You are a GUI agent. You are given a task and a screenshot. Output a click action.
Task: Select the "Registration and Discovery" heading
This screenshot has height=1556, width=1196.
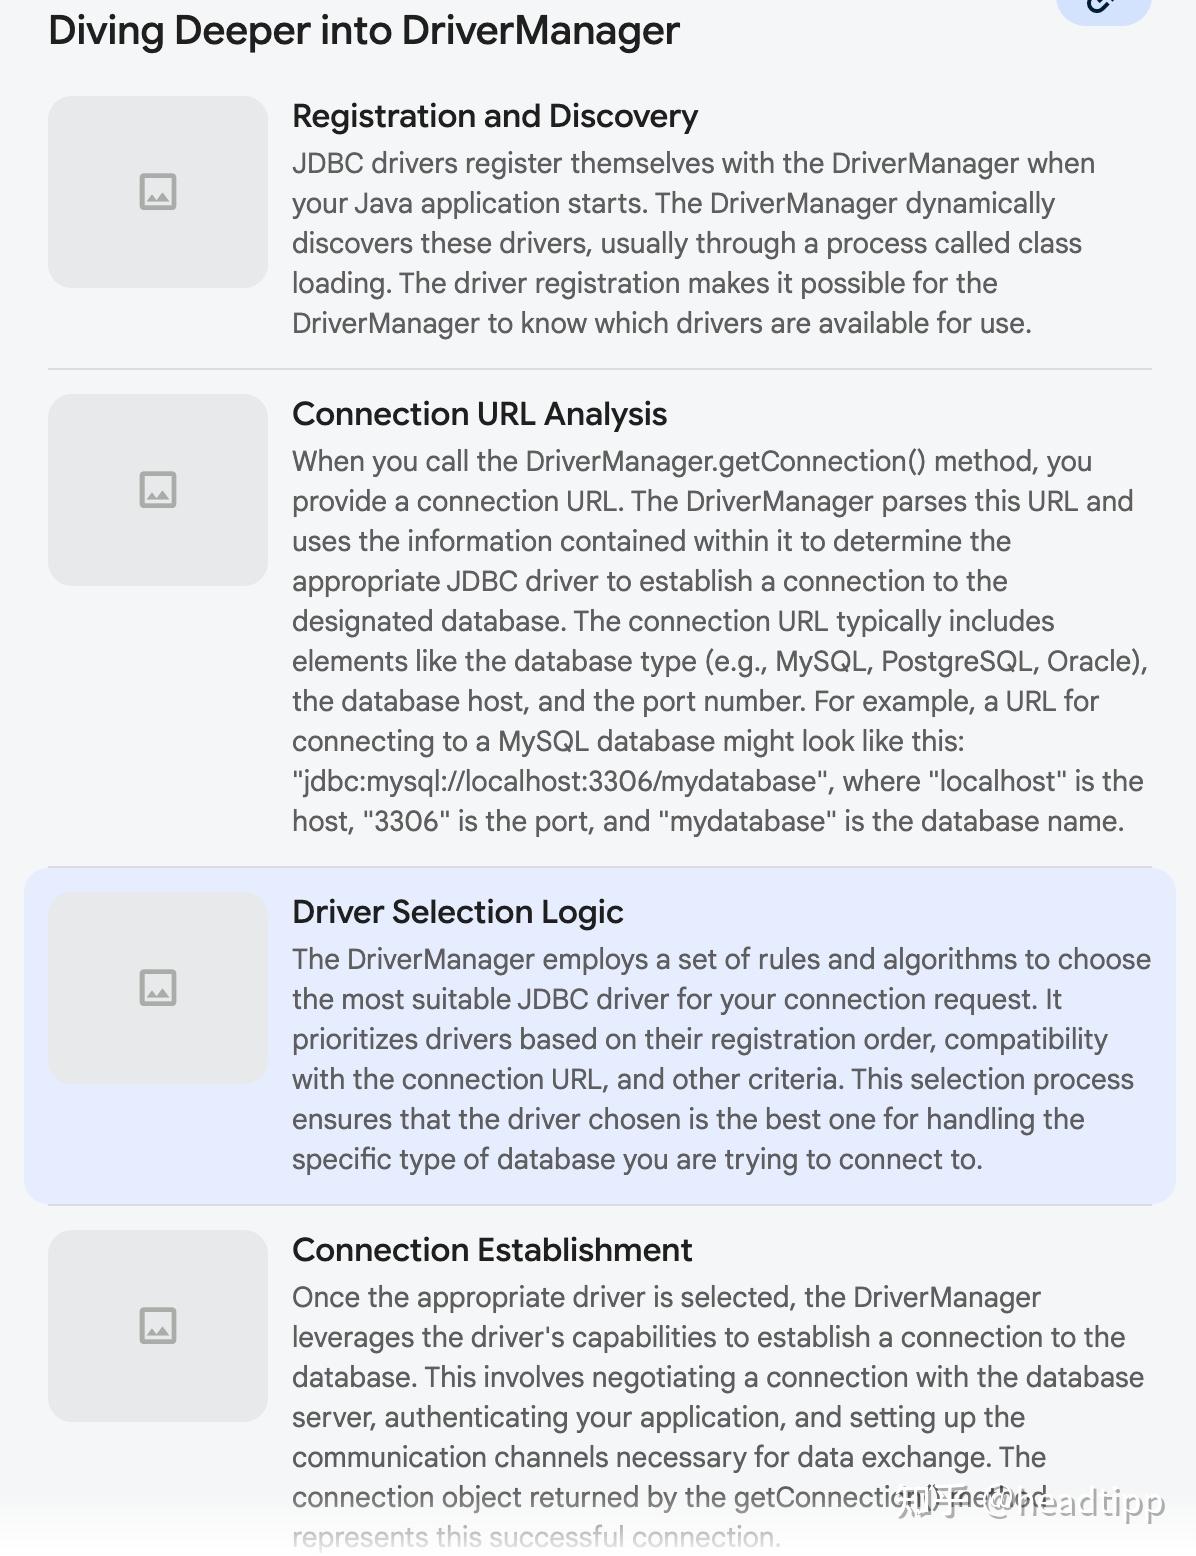494,116
